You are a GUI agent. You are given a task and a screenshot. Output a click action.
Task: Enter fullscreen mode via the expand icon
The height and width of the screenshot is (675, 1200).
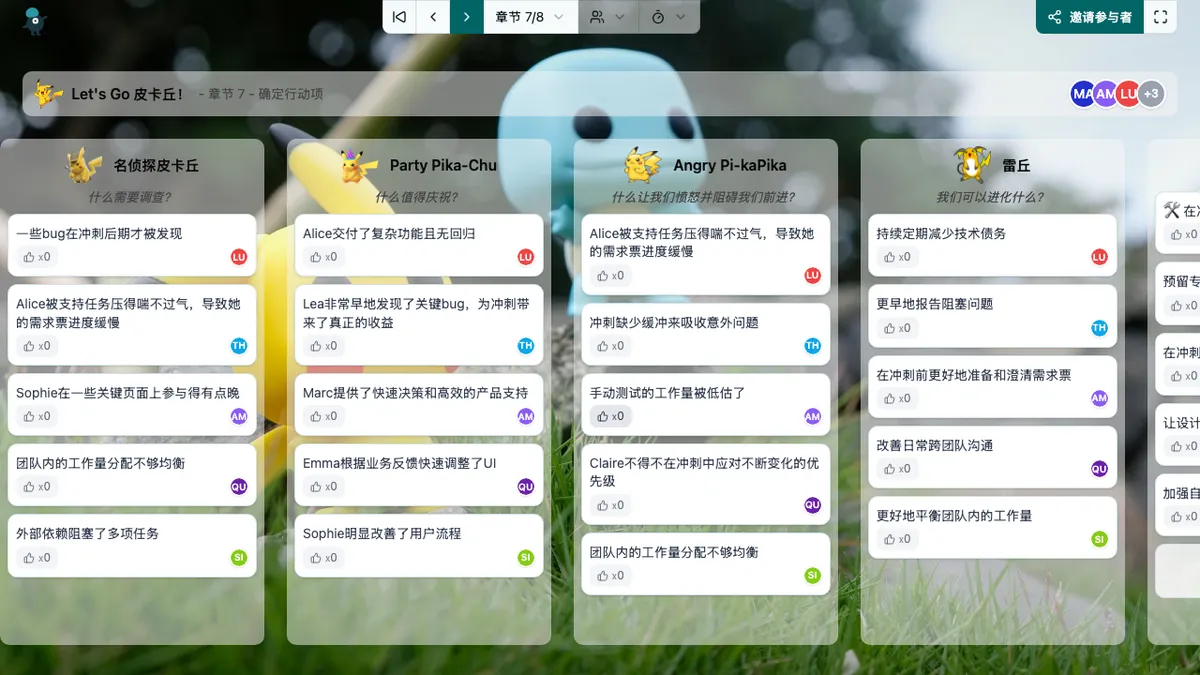click(x=1162, y=17)
